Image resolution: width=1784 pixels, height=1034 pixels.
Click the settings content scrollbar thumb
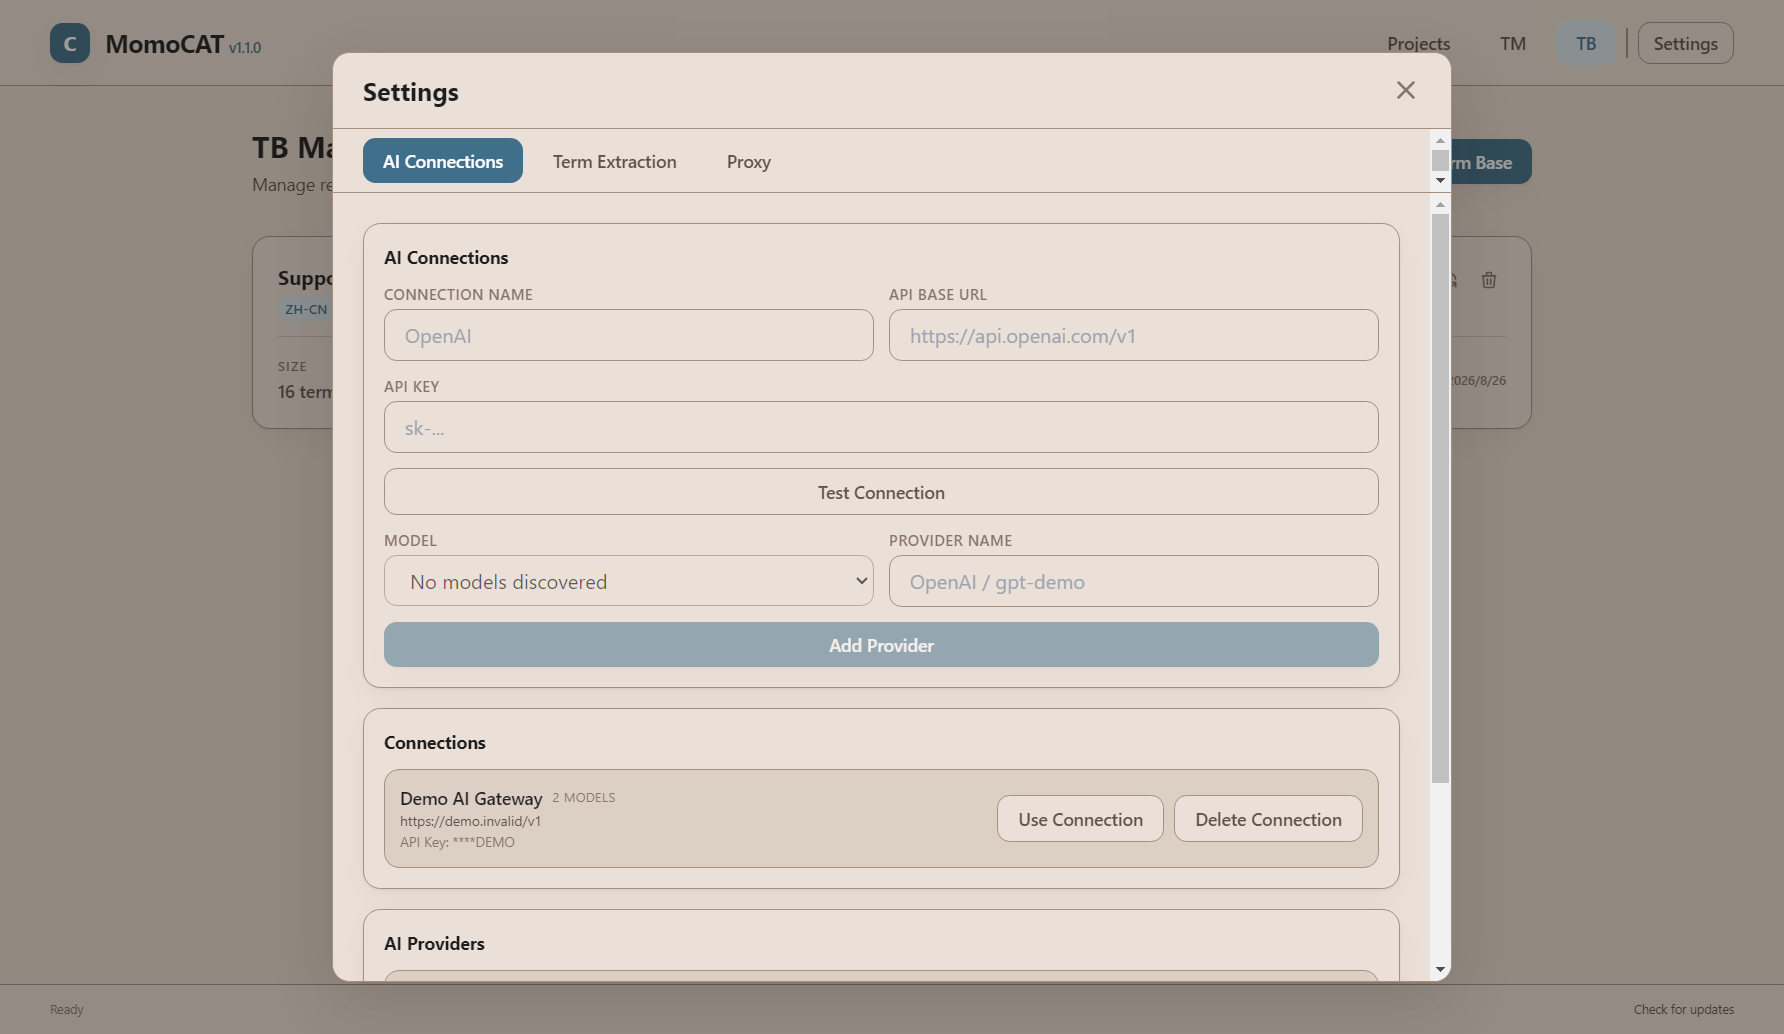tap(1440, 498)
